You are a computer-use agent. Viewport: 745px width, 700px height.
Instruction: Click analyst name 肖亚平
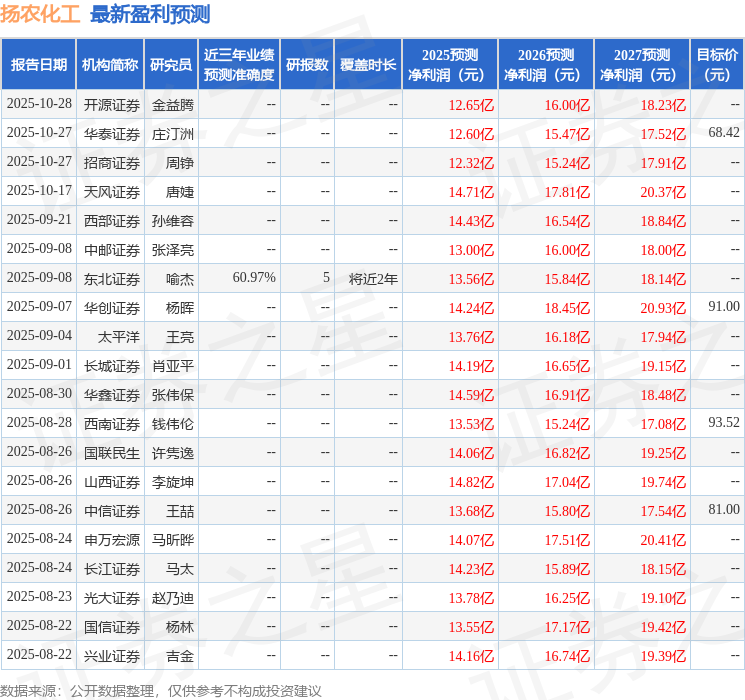173,366
